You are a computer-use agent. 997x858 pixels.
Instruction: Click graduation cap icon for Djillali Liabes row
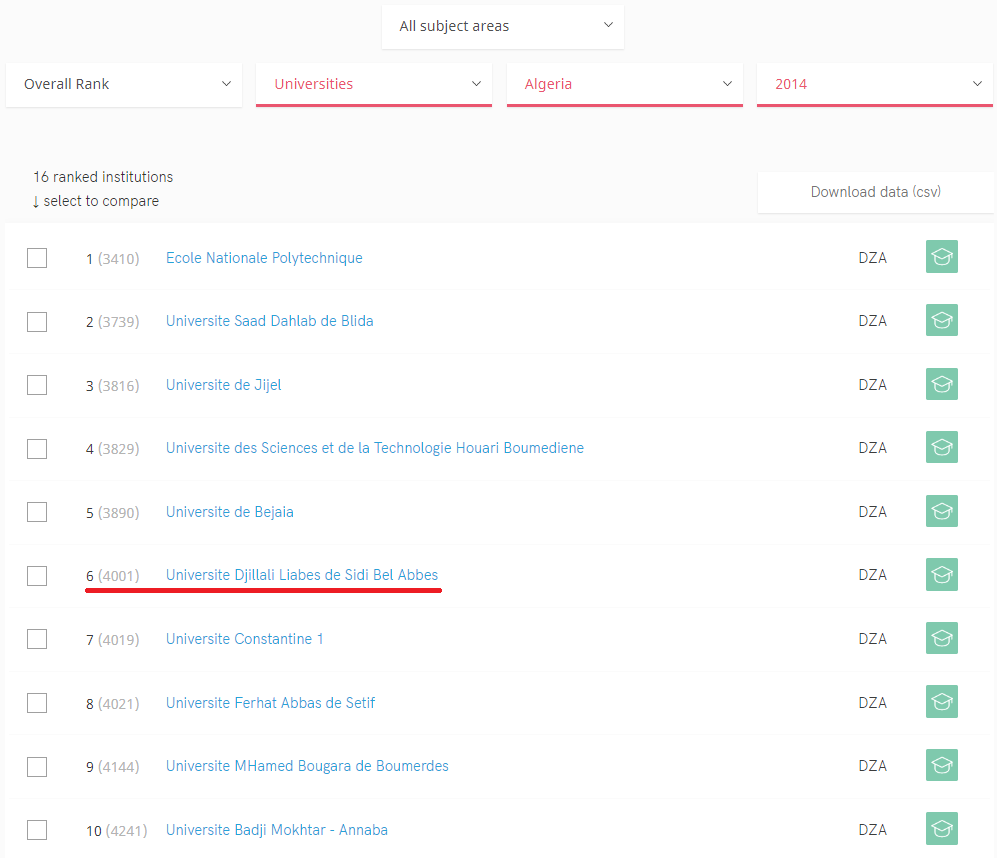(942, 574)
